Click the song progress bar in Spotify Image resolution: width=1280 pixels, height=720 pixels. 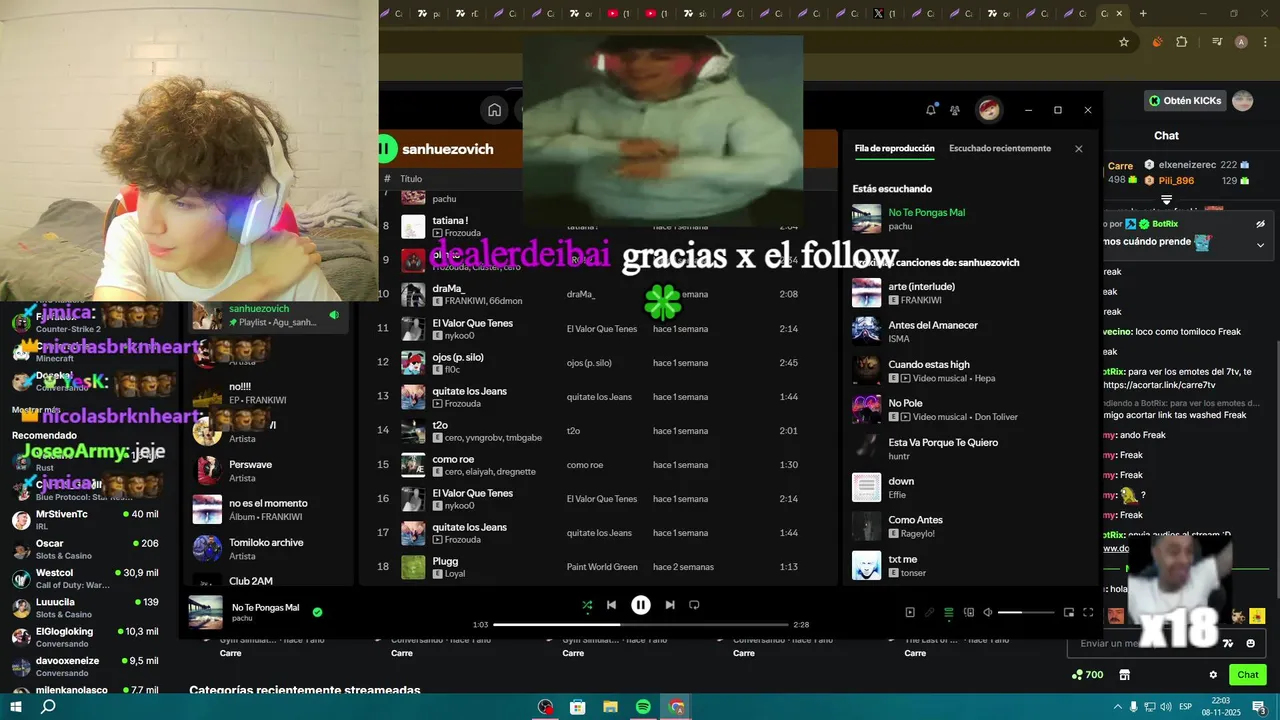641,625
